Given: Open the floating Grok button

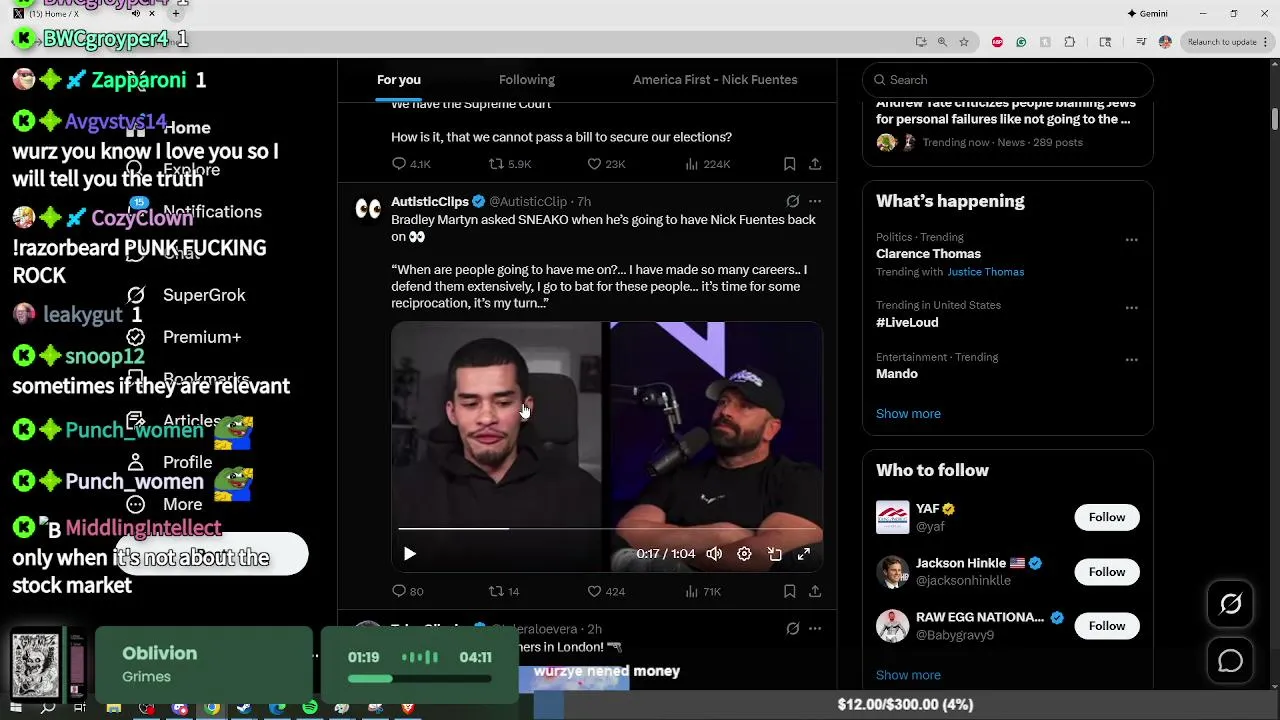Looking at the screenshot, I should 1230,604.
